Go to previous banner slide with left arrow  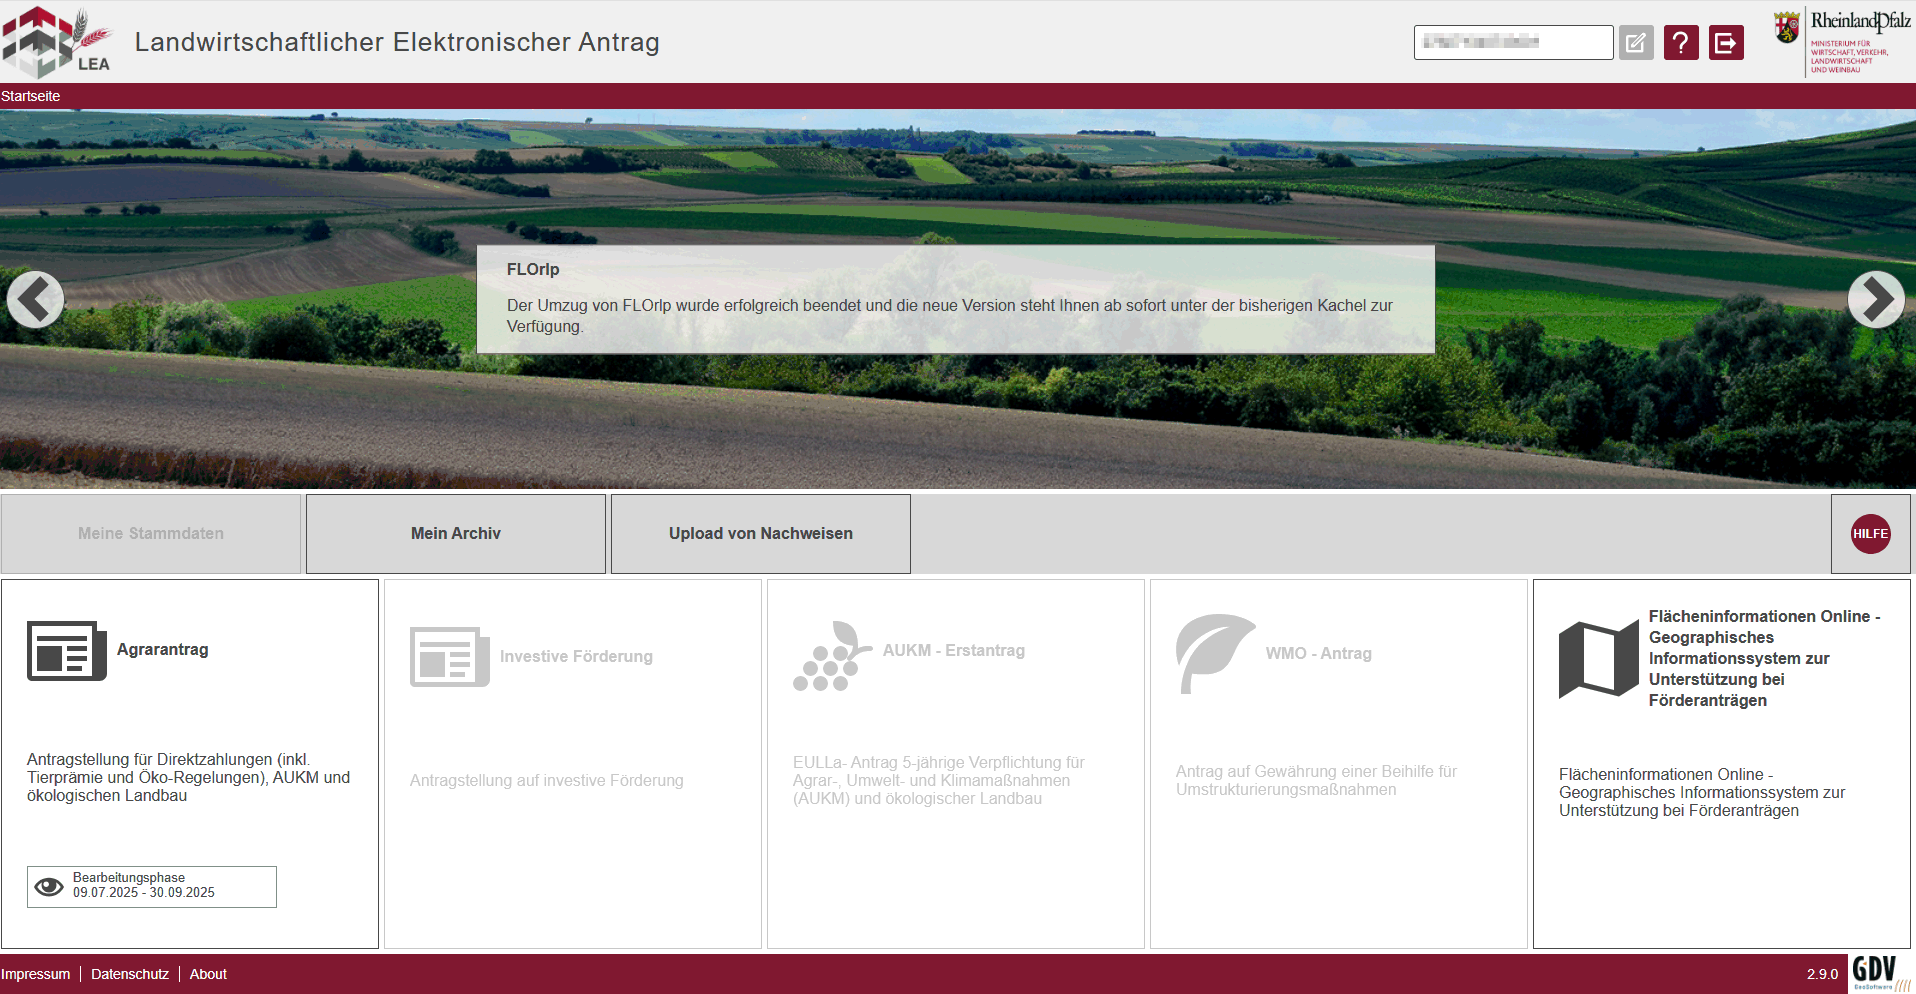[35, 299]
